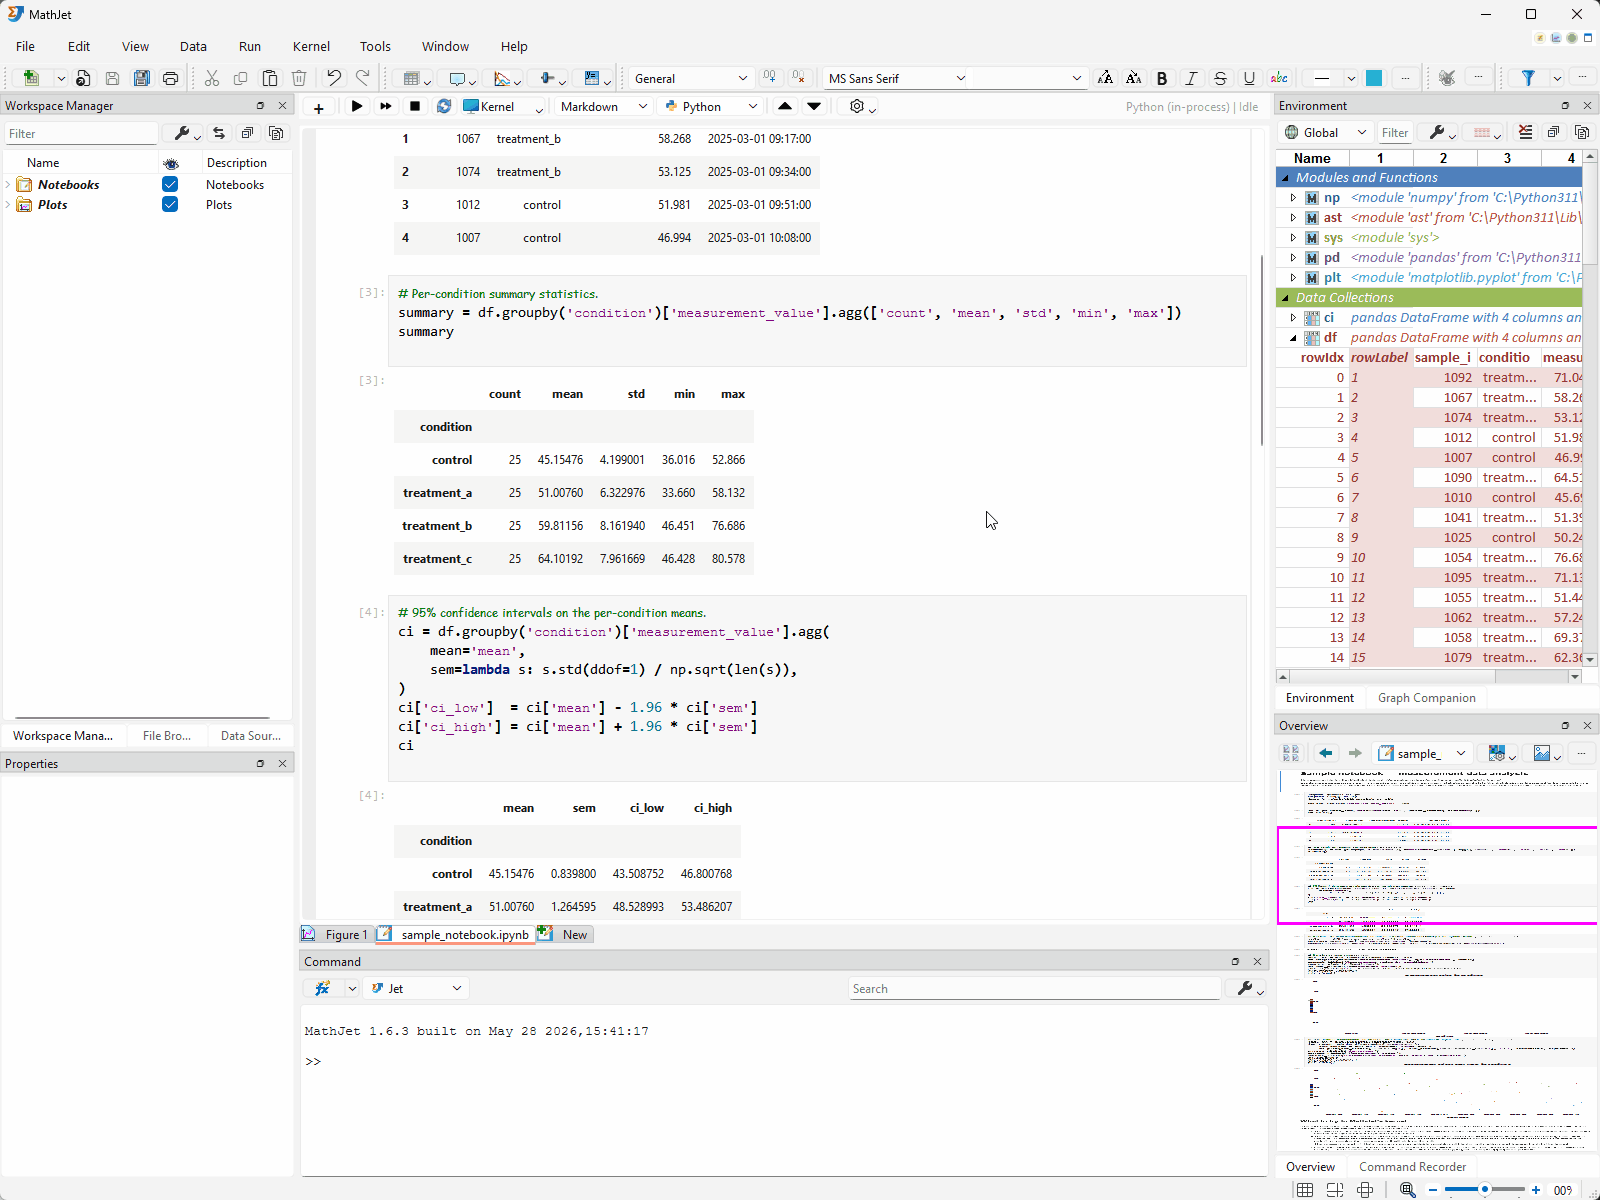This screenshot has width=1600, height=1200.
Task: Apply italic formatting
Action: [1191, 78]
